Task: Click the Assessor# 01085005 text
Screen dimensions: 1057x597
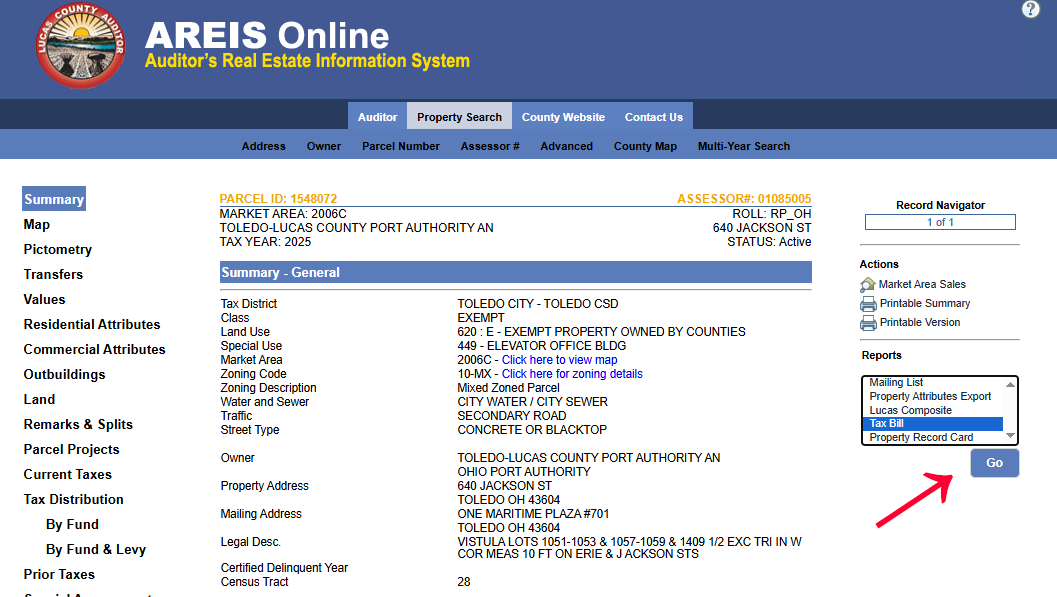Action: 744,199
